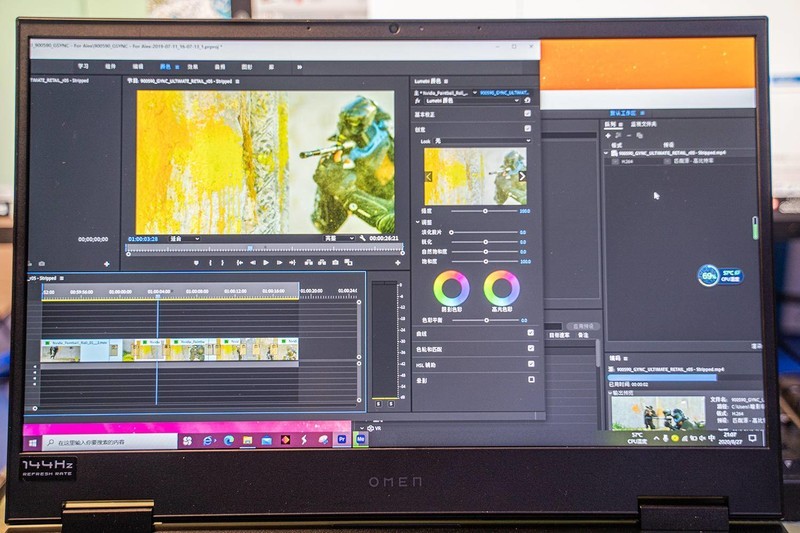Toggle the Creative section checkbox
Viewport: 800px width, 533px height.
[x=528, y=129]
